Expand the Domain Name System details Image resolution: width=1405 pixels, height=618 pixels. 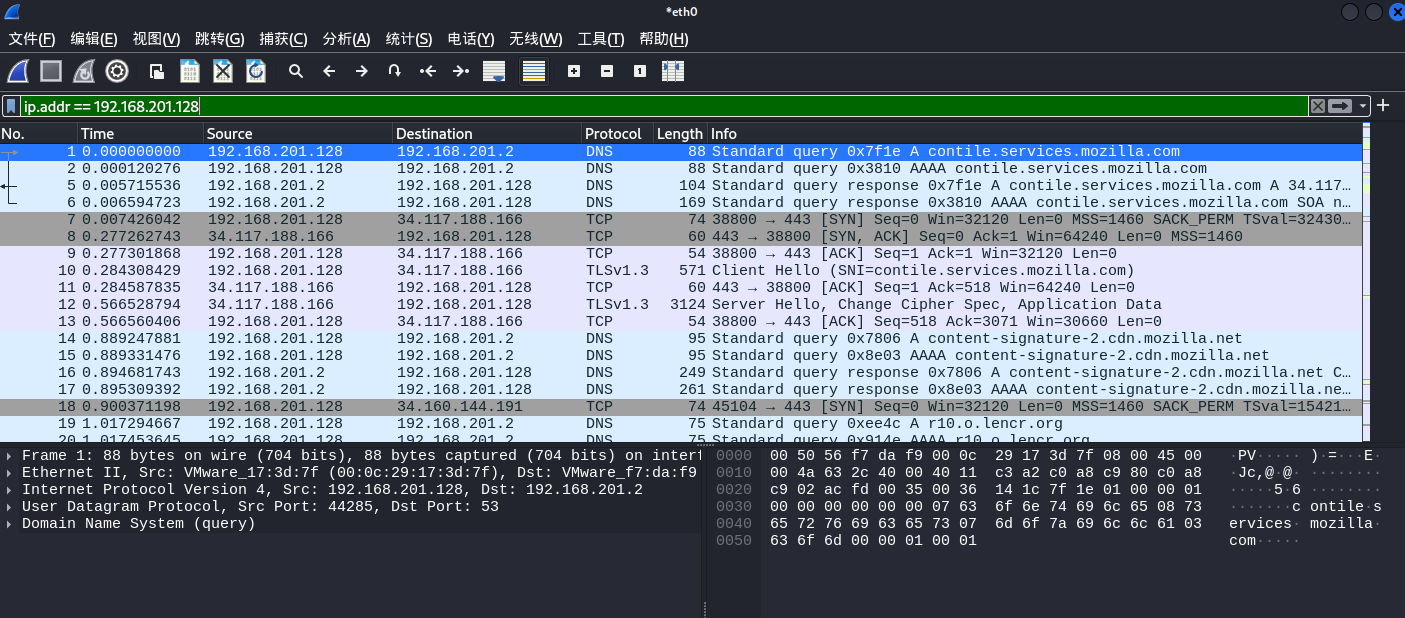(x=10, y=524)
